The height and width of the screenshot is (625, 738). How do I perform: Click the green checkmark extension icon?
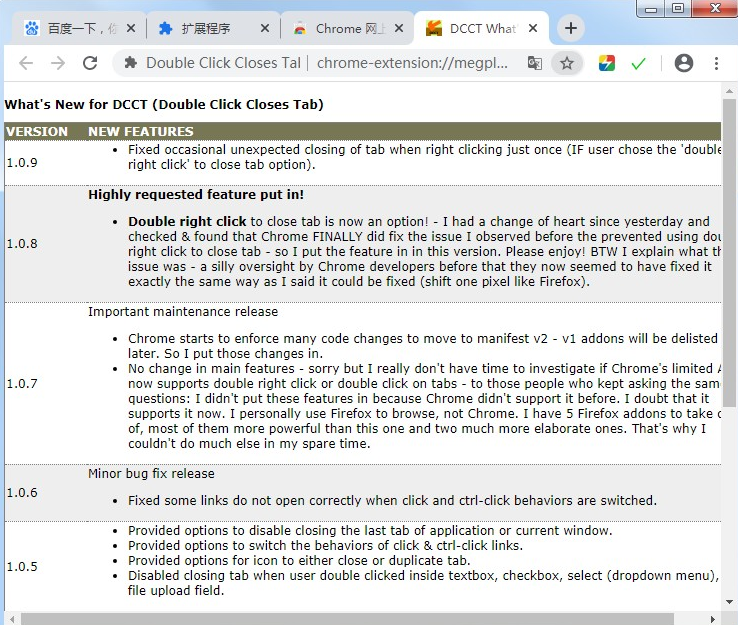638,63
